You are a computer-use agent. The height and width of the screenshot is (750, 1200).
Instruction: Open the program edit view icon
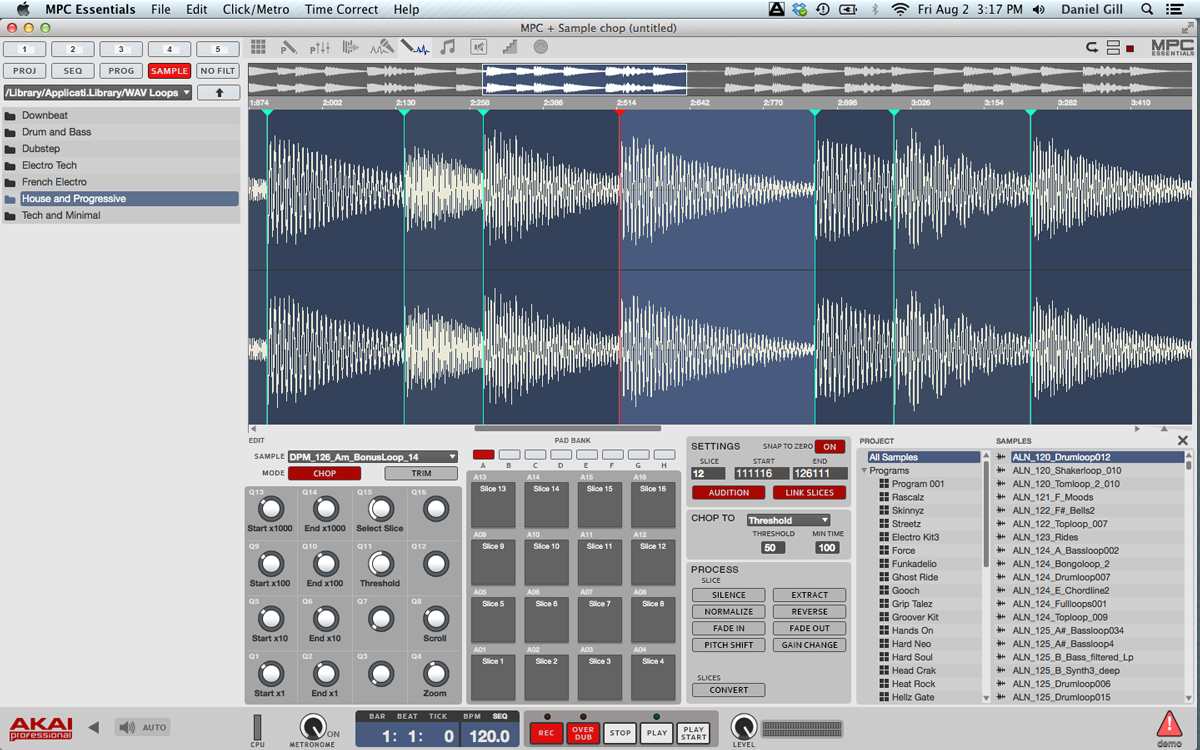pyautogui.click(x=289, y=47)
